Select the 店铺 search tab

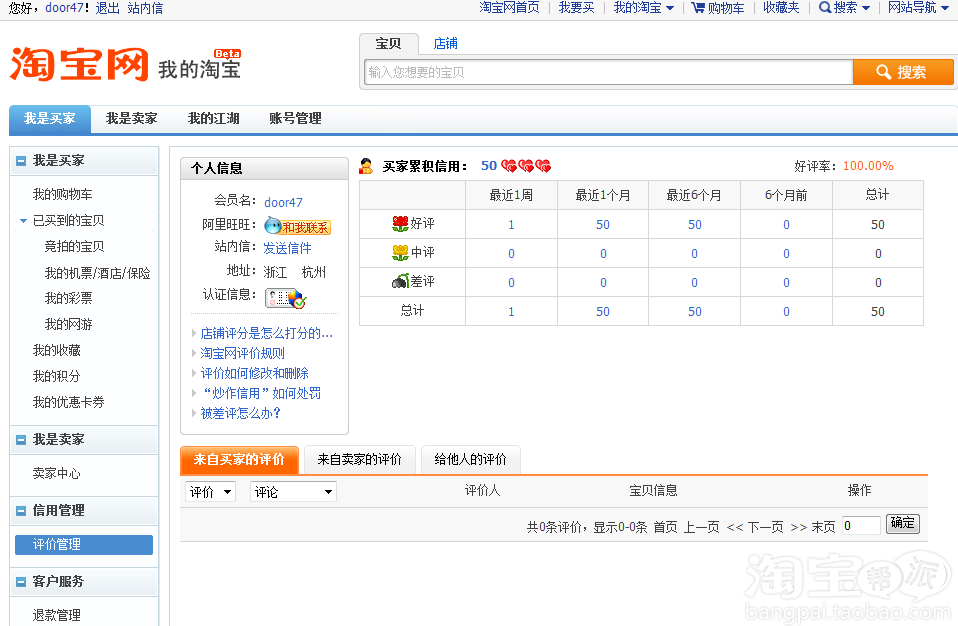click(x=445, y=43)
